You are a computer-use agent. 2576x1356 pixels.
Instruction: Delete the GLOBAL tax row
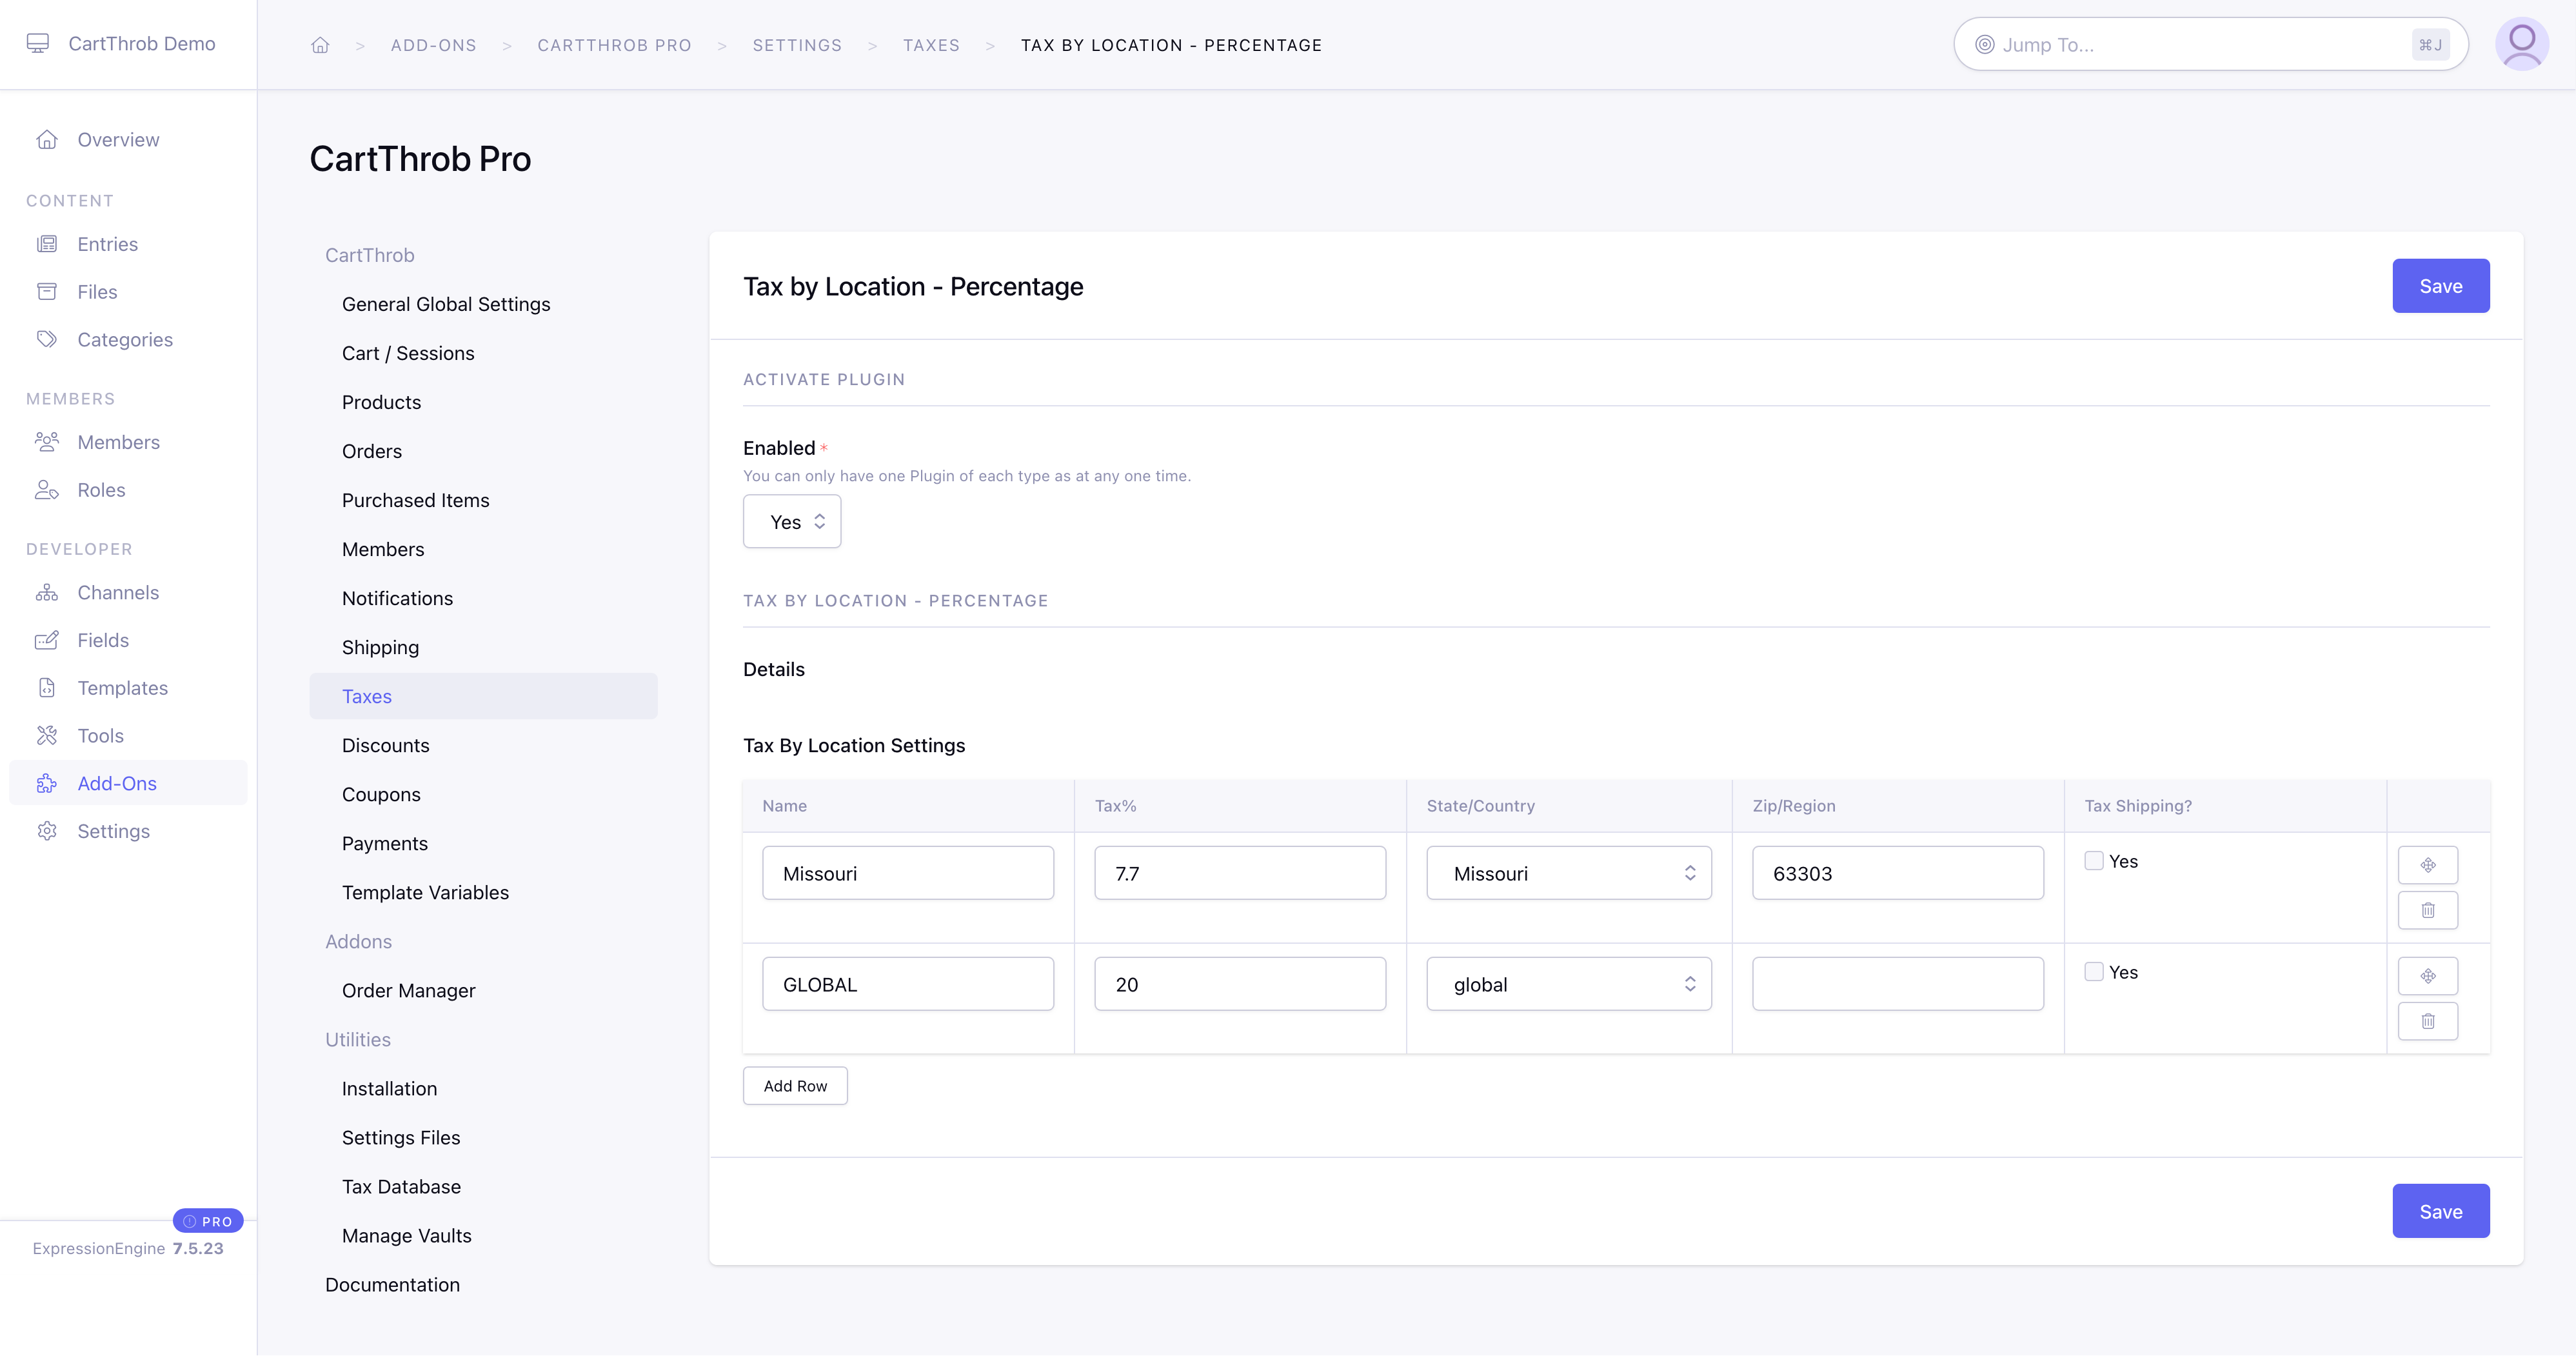[x=2427, y=1021]
